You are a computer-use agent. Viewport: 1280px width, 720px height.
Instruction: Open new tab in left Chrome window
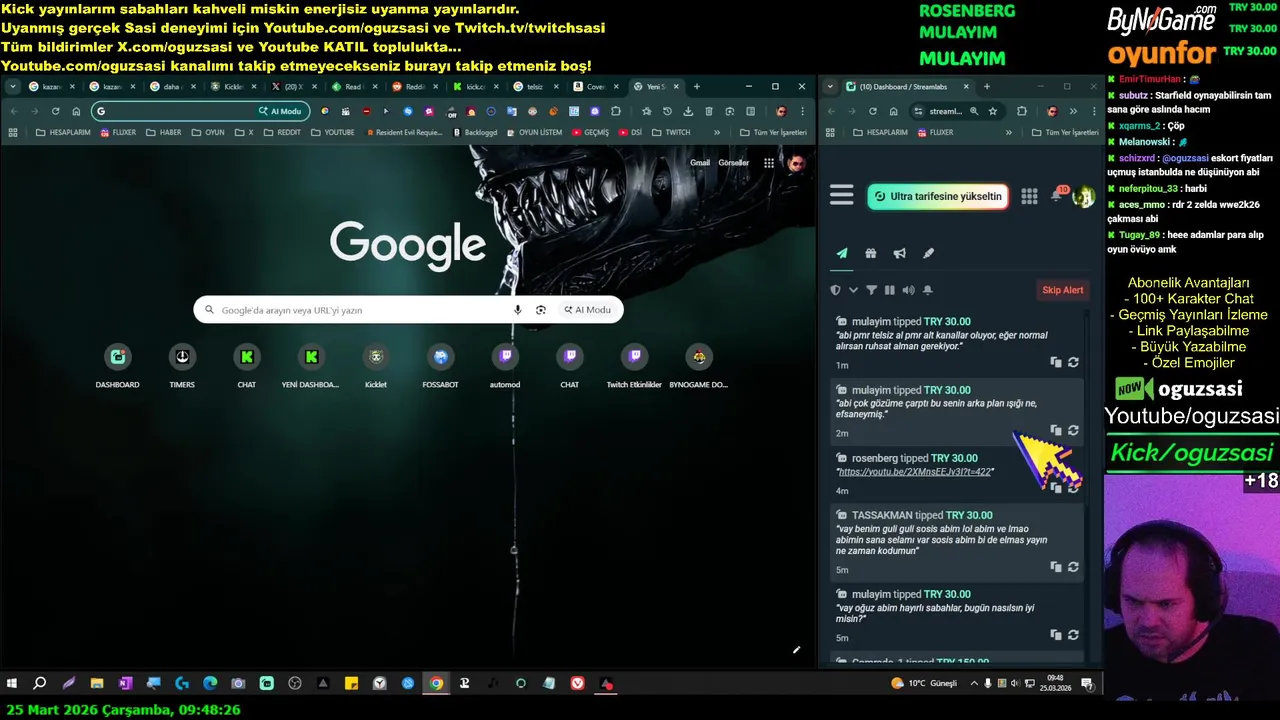point(697,87)
